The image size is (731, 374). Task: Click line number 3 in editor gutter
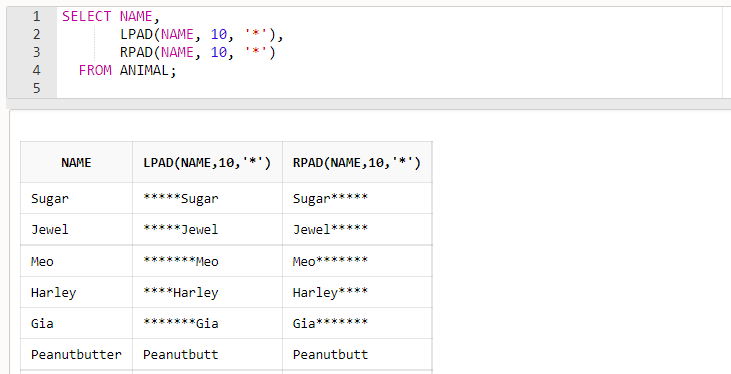[36, 52]
